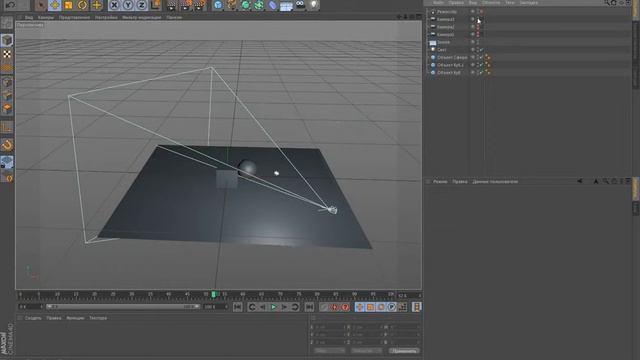Open the green generator objects icon
640x360 pixels.
(245, 5)
